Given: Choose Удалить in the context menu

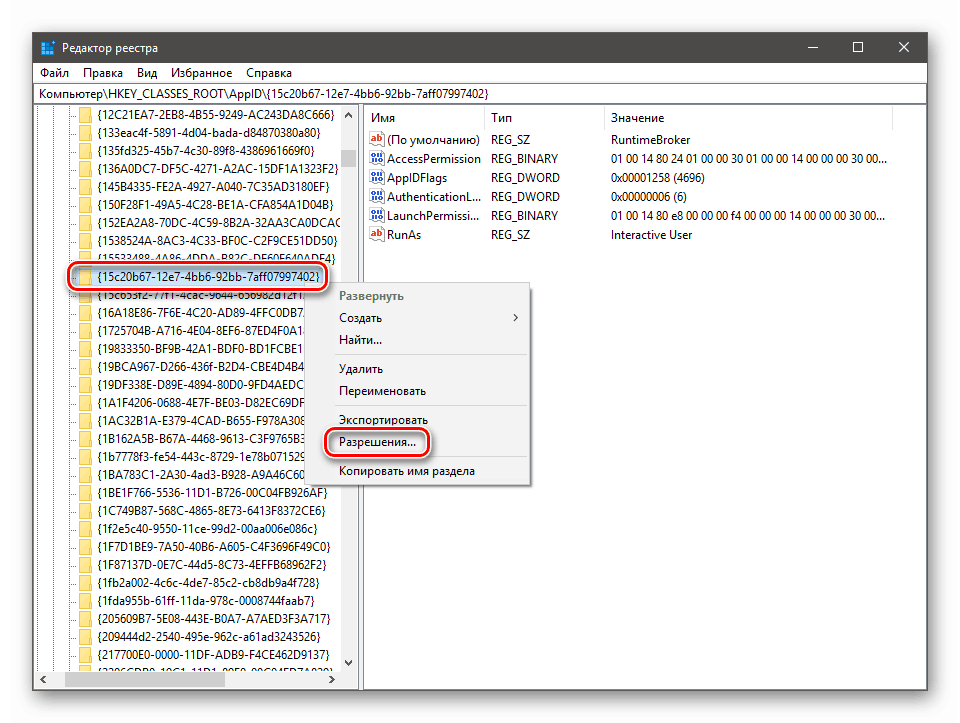Looking at the screenshot, I should tap(361, 369).
